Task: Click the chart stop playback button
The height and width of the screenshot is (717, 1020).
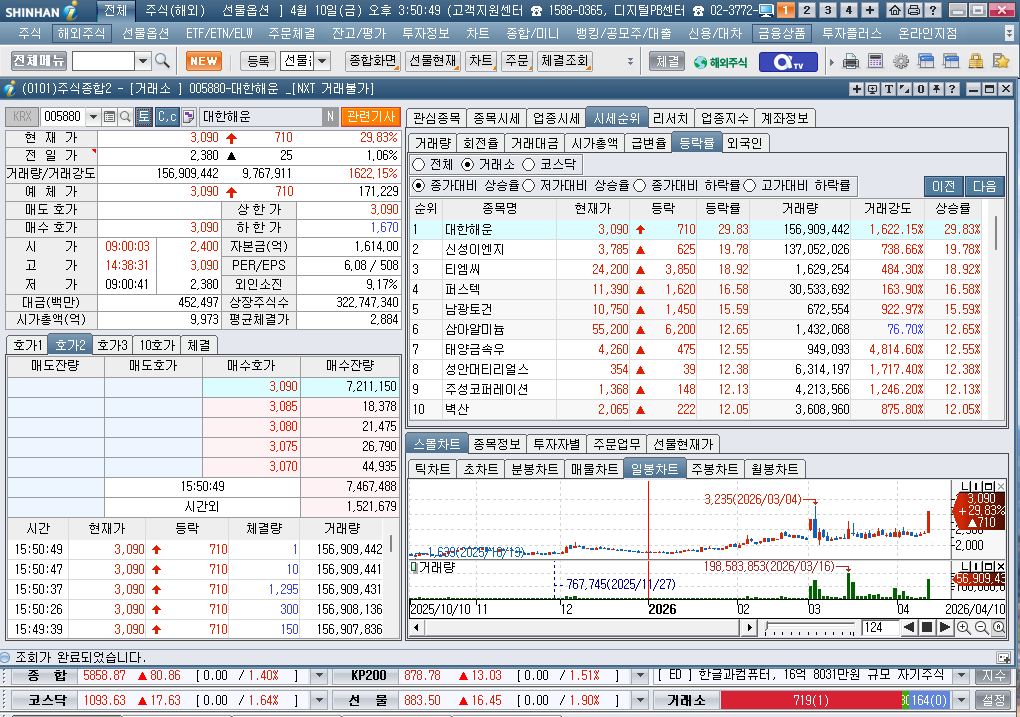Action: click(928, 628)
